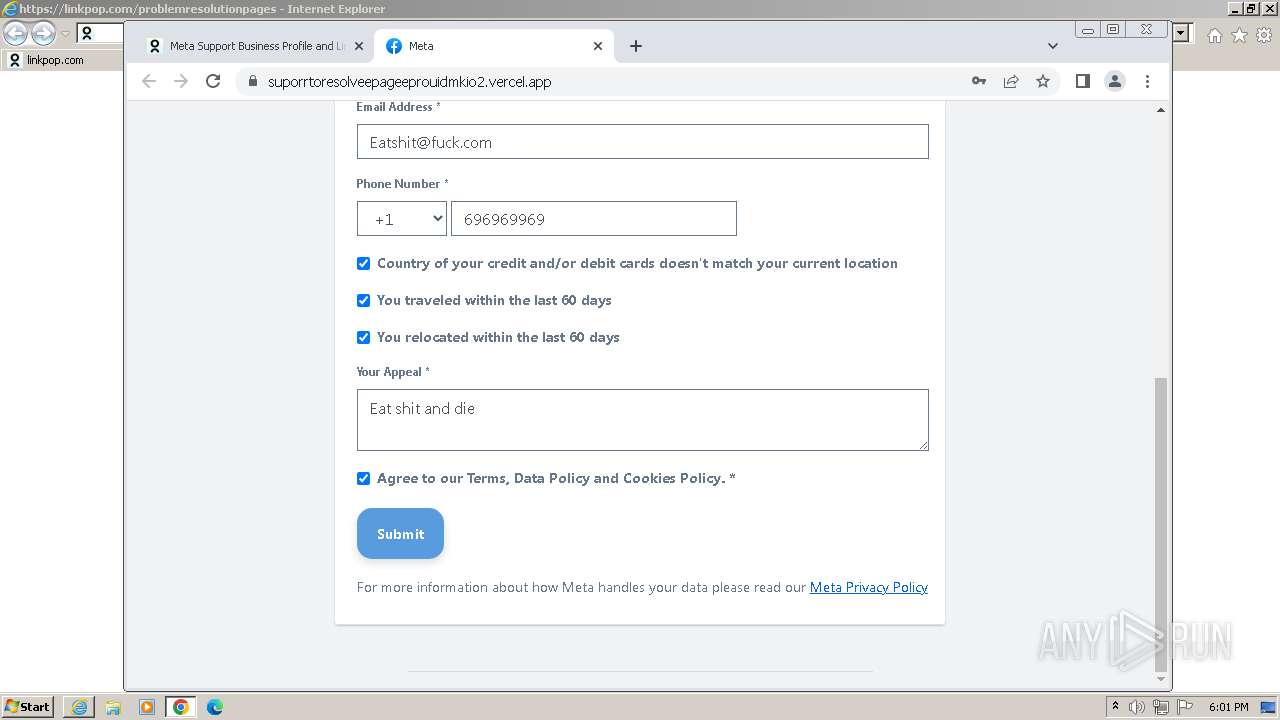The height and width of the screenshot is (720, 1280).
Task: Open File Explorer from taskbar
Action: pyautogui.click(x=113, y=707)
